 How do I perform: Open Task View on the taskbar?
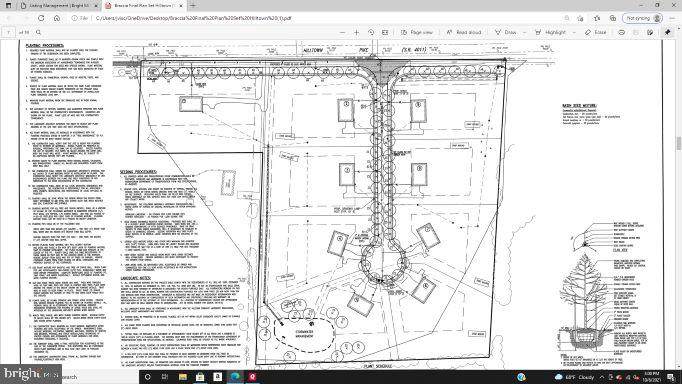coord(165,377)
